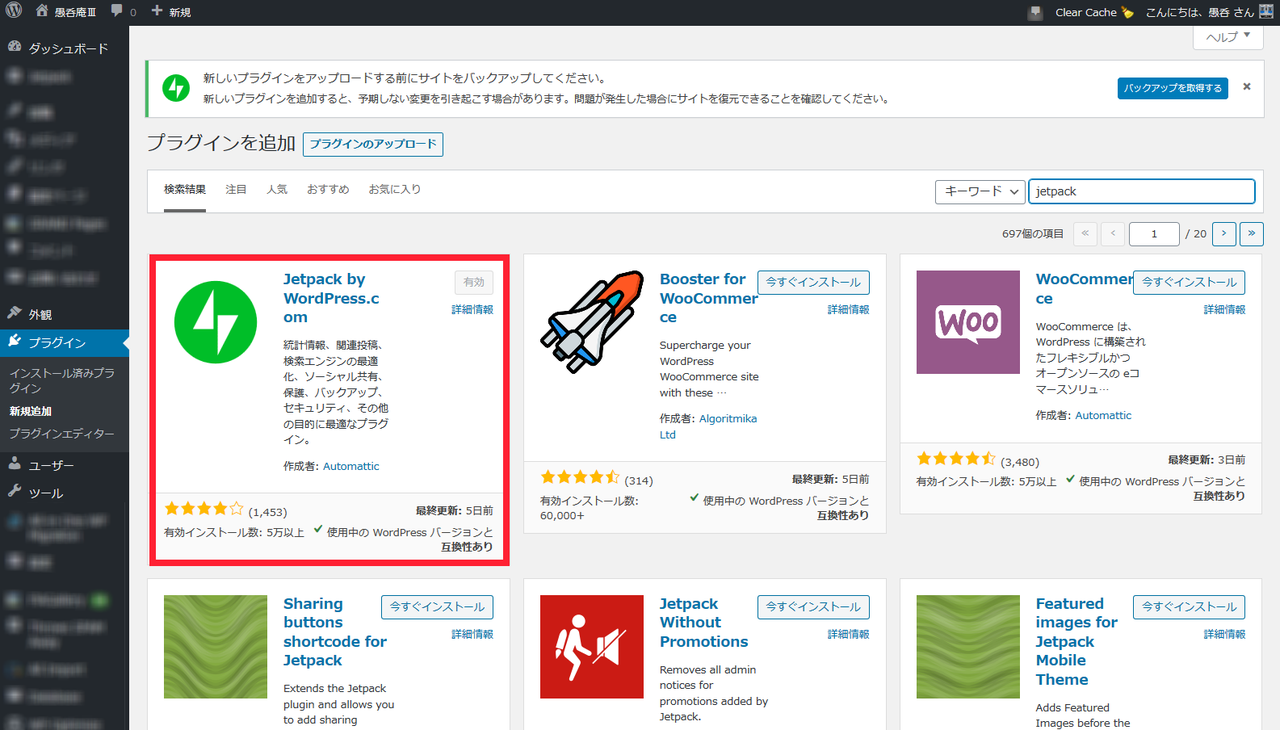This screenshot has height=730, width=1280.
Task: Go to the next page of results
Action: [x=1224, y=234]
